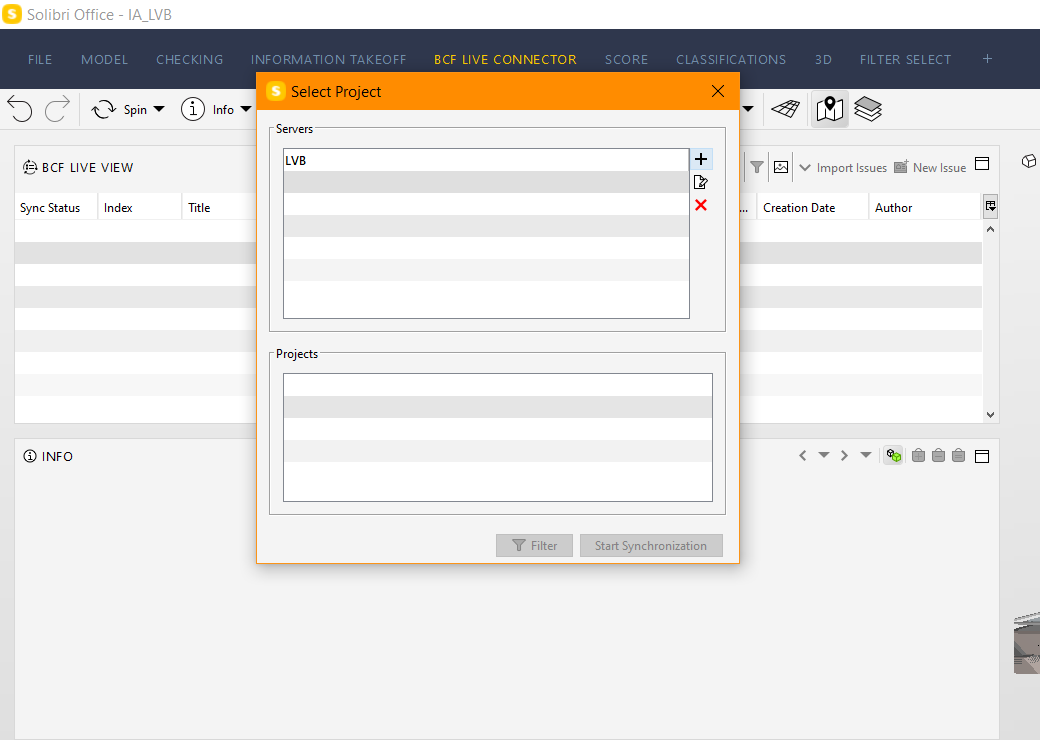
Task: Delete server with red X icon
Action: [x=700, y=205]
